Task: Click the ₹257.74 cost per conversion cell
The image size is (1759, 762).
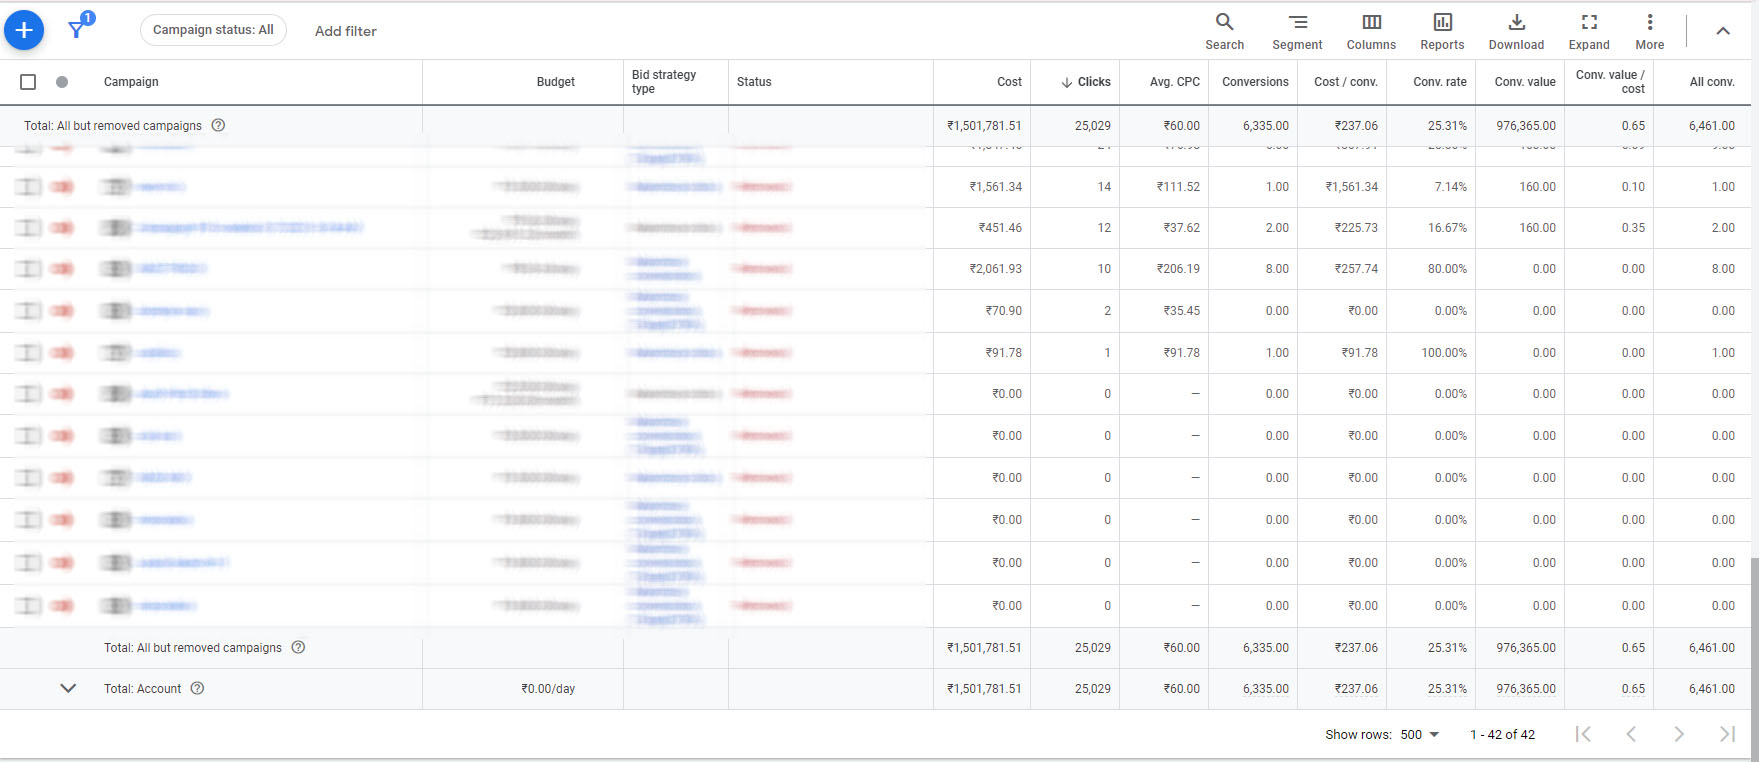Action: 1356,269
